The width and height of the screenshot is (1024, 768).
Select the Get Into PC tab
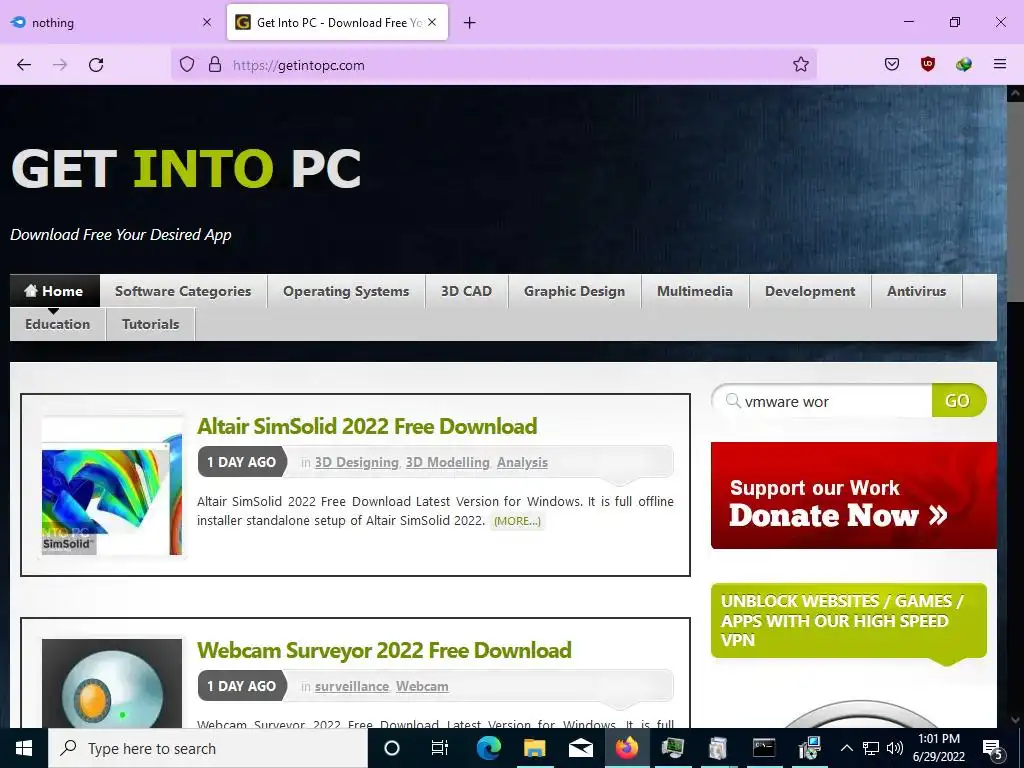click(337, 22)
